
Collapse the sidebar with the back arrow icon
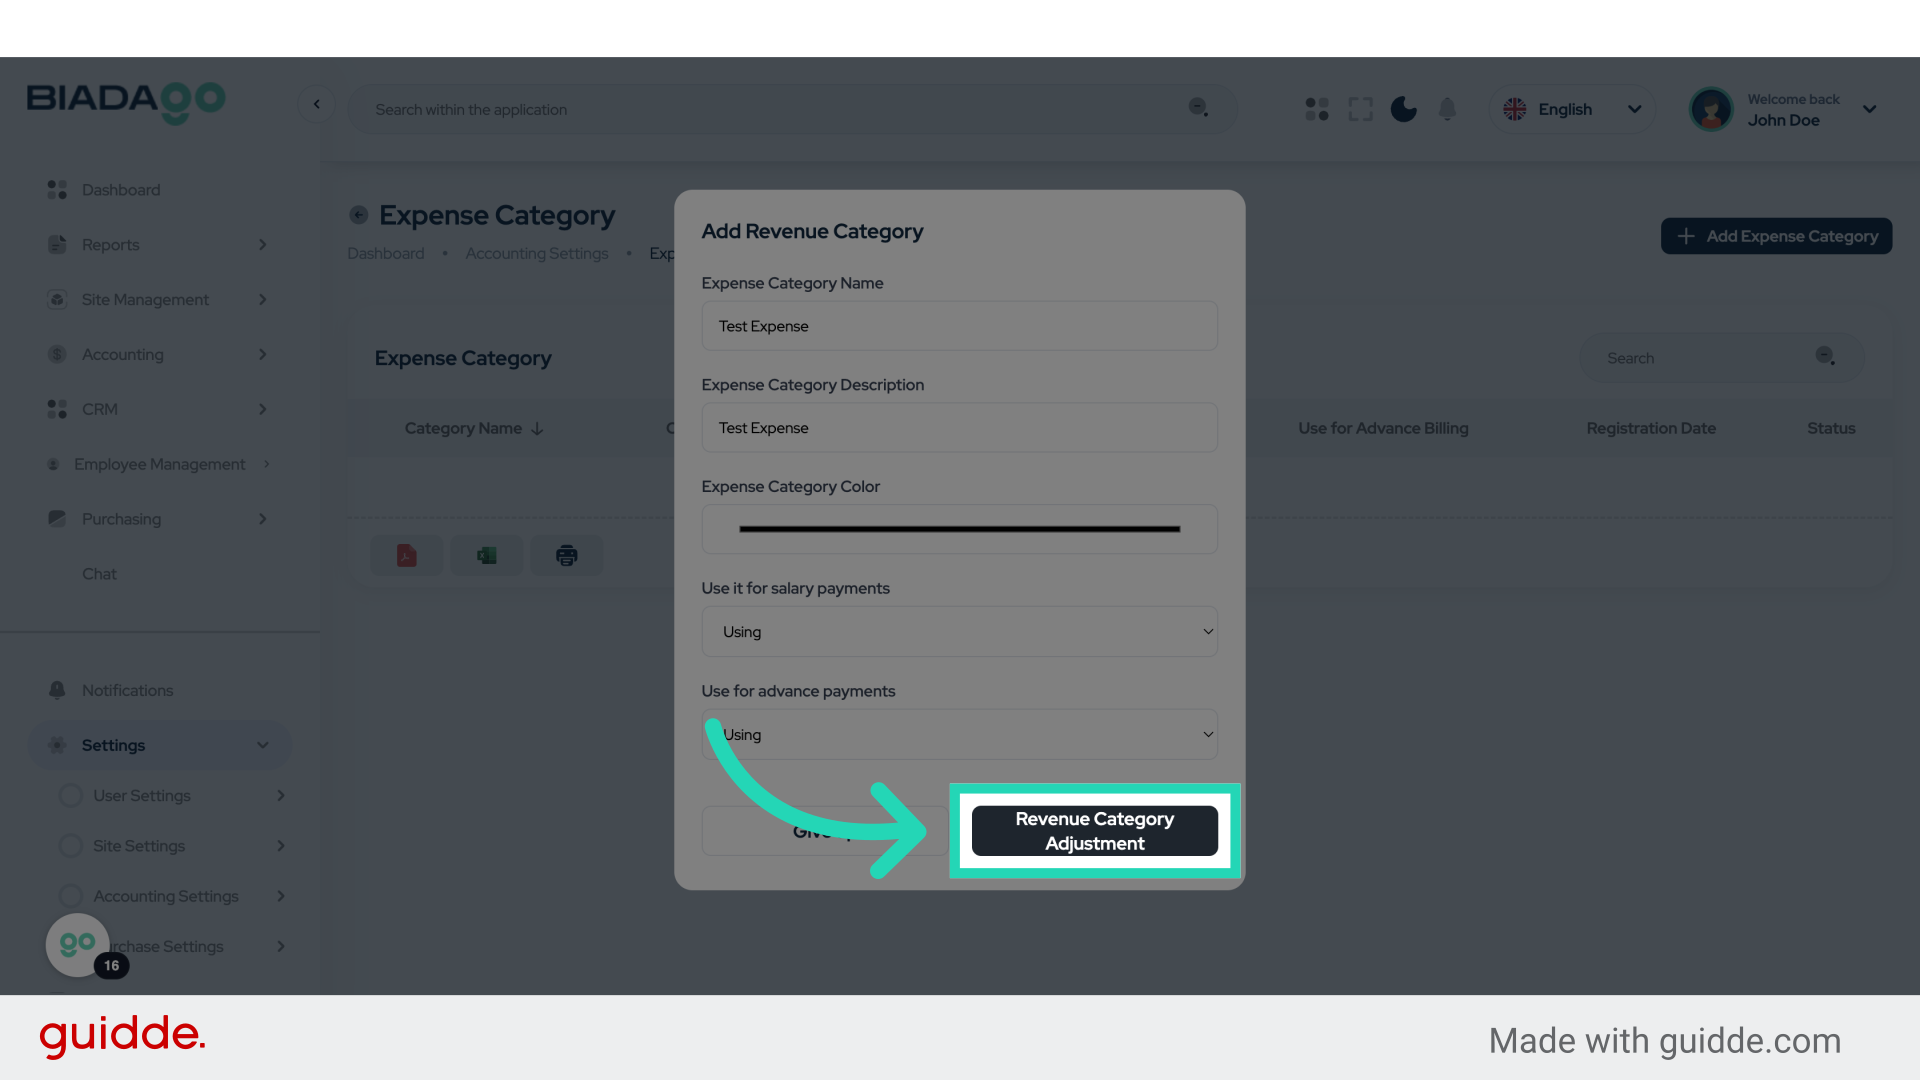pos(317,104)
